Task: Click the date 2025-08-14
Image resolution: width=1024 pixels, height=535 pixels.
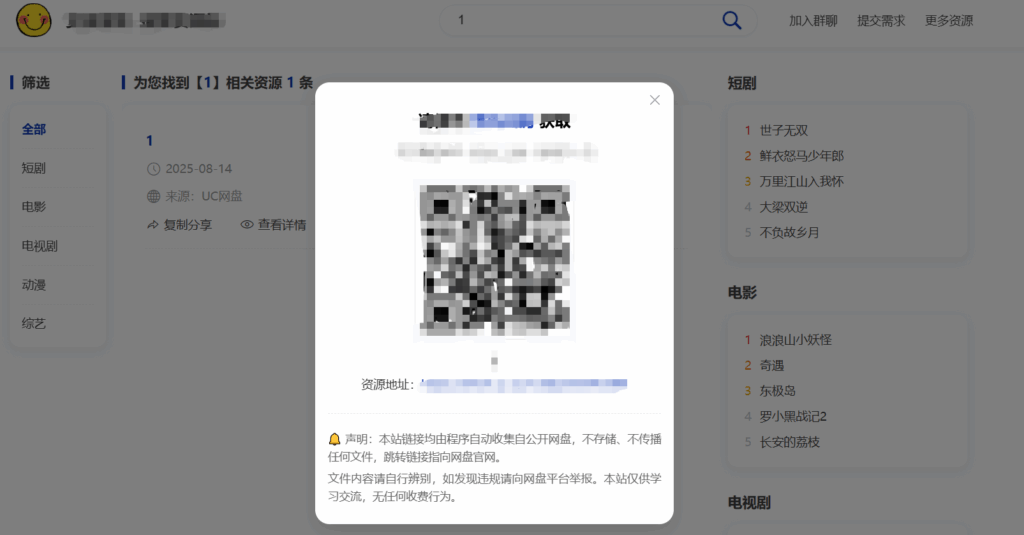Action: pos(199,169)
